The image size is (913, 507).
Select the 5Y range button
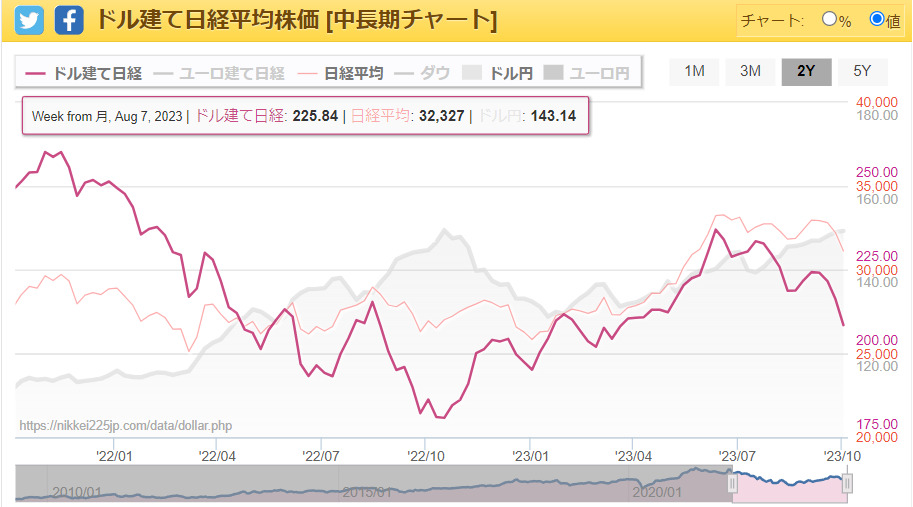click(x=862, y=71)
